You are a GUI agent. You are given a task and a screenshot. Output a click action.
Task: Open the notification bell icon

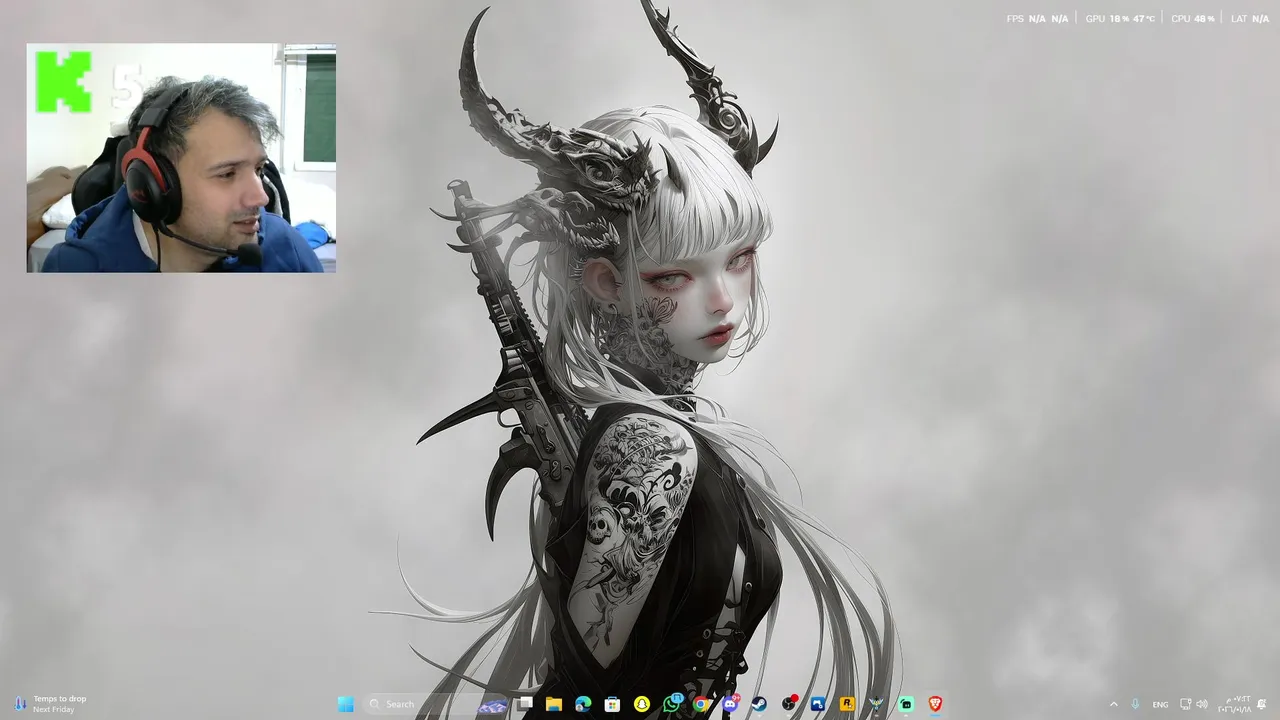point(1262,704)
